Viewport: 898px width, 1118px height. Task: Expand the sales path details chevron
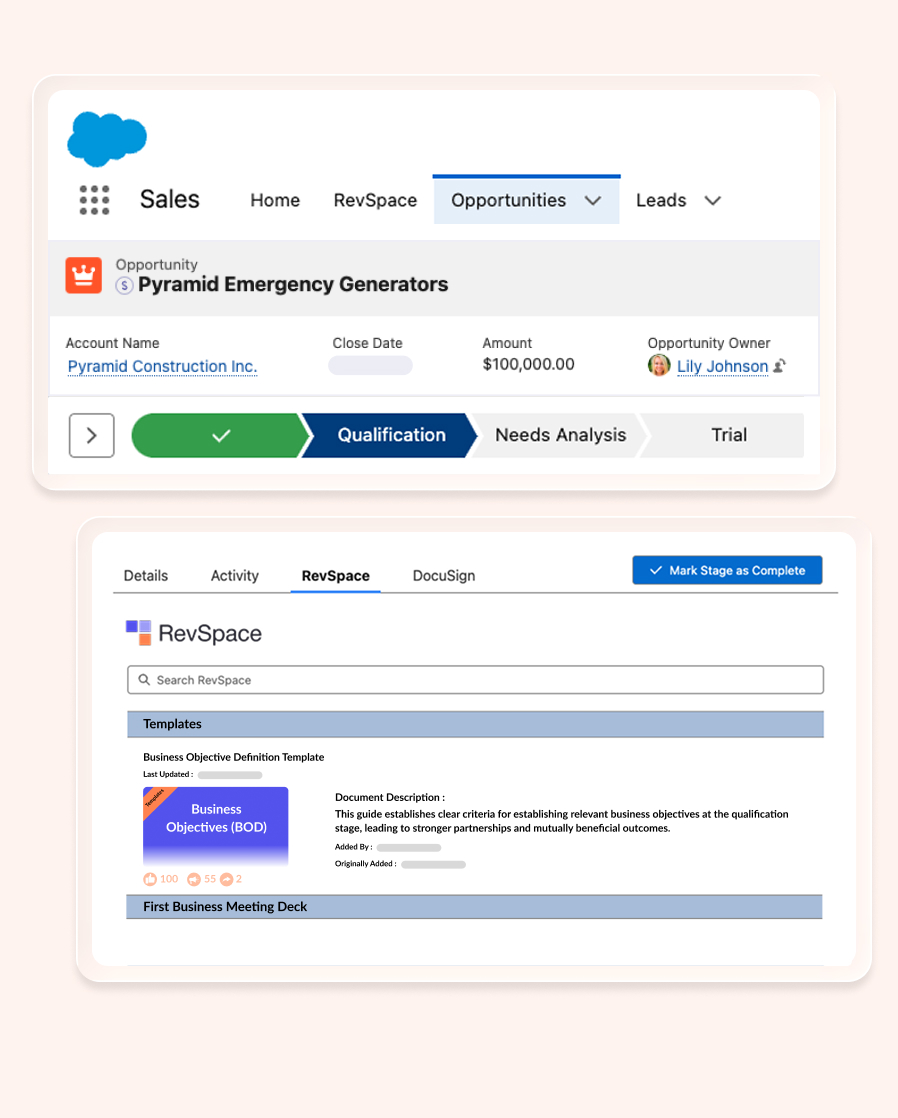(91, 435)
